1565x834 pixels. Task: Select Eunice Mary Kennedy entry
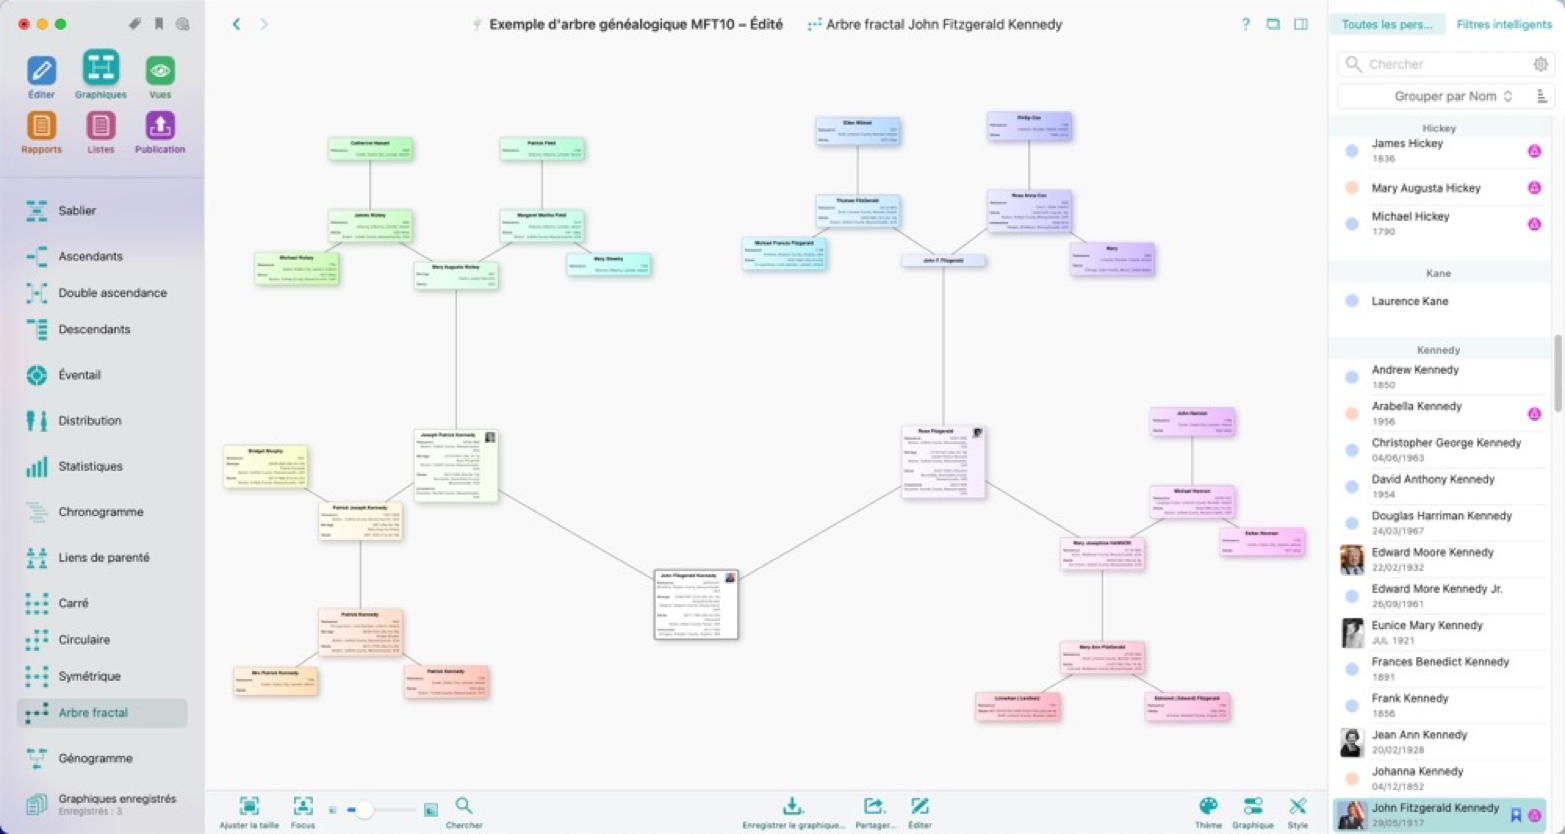pos(1440,632)
